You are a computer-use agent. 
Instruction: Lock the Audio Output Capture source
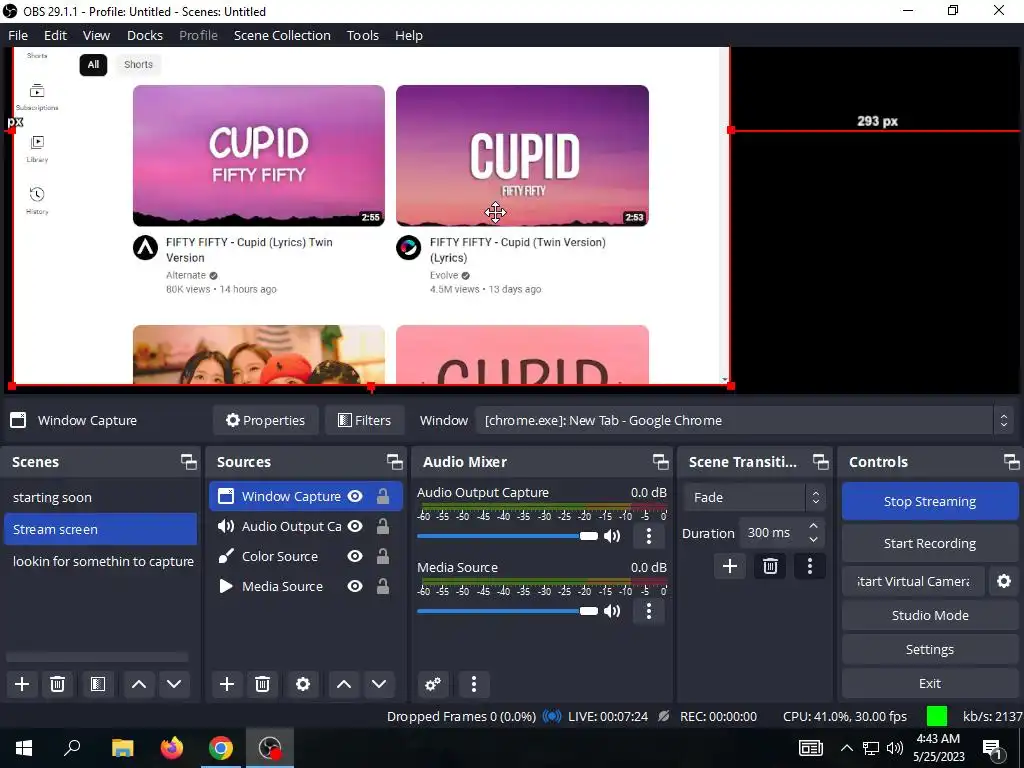(x=383, y=526)
